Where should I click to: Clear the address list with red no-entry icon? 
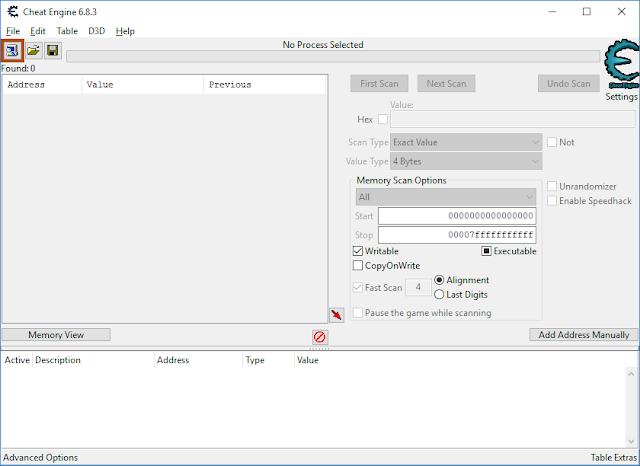[320, 337]
